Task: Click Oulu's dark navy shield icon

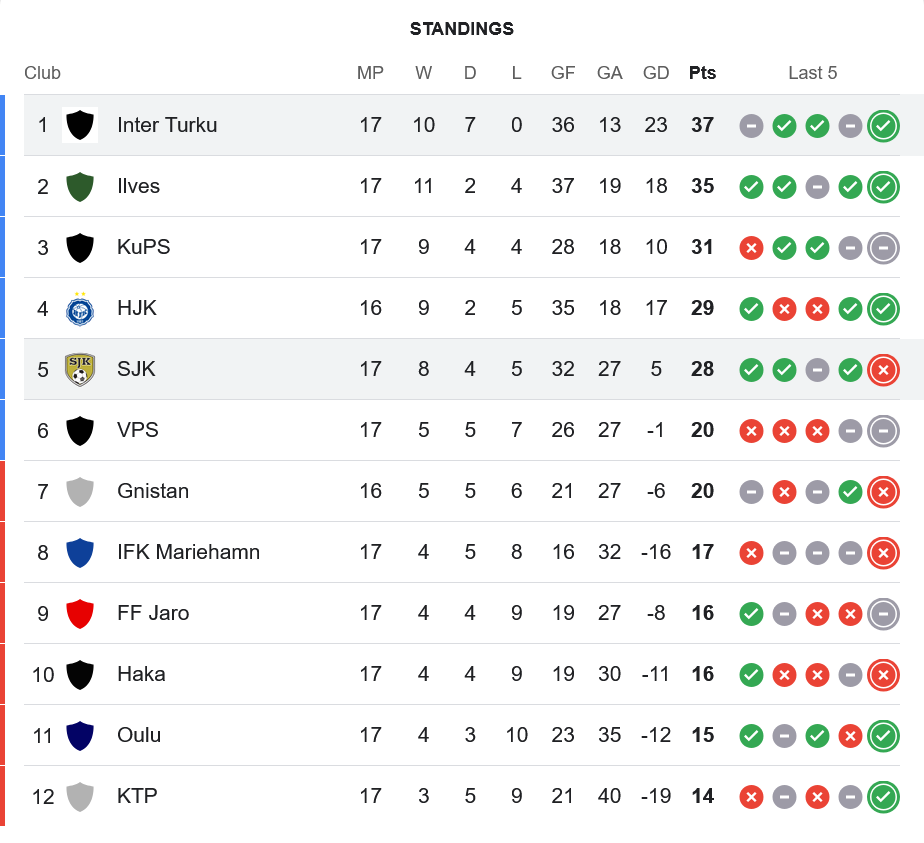Action: click(x=80, y=736)
